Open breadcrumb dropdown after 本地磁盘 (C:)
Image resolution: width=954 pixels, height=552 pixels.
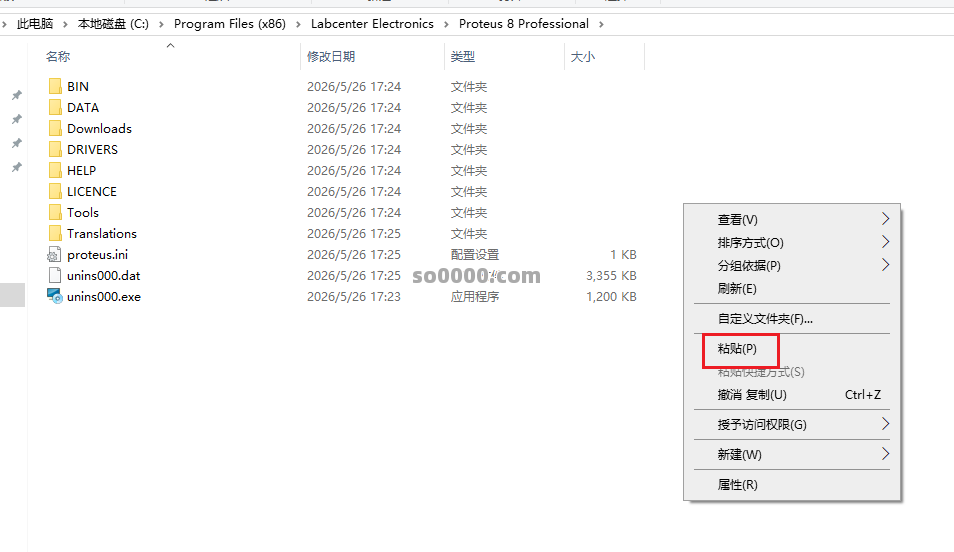[161, 24]
